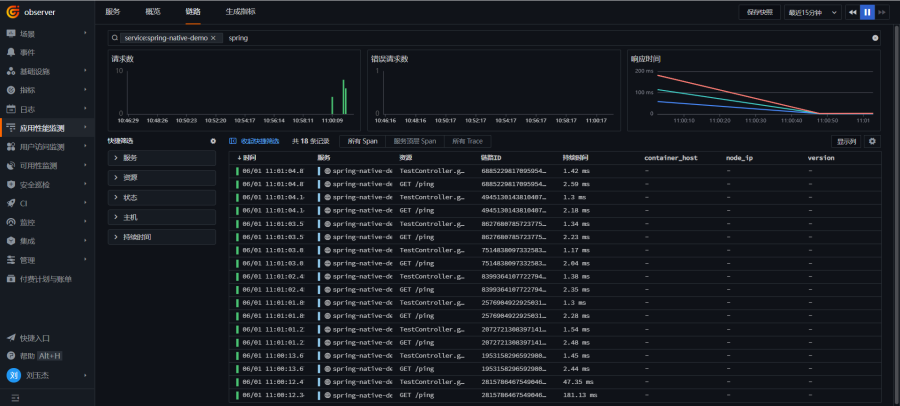Remove the service:spring-native-demo filter tag
Image resolution: width=900 pixels, height=406 pixels.
pyautogui.click(x=213, y=38)
